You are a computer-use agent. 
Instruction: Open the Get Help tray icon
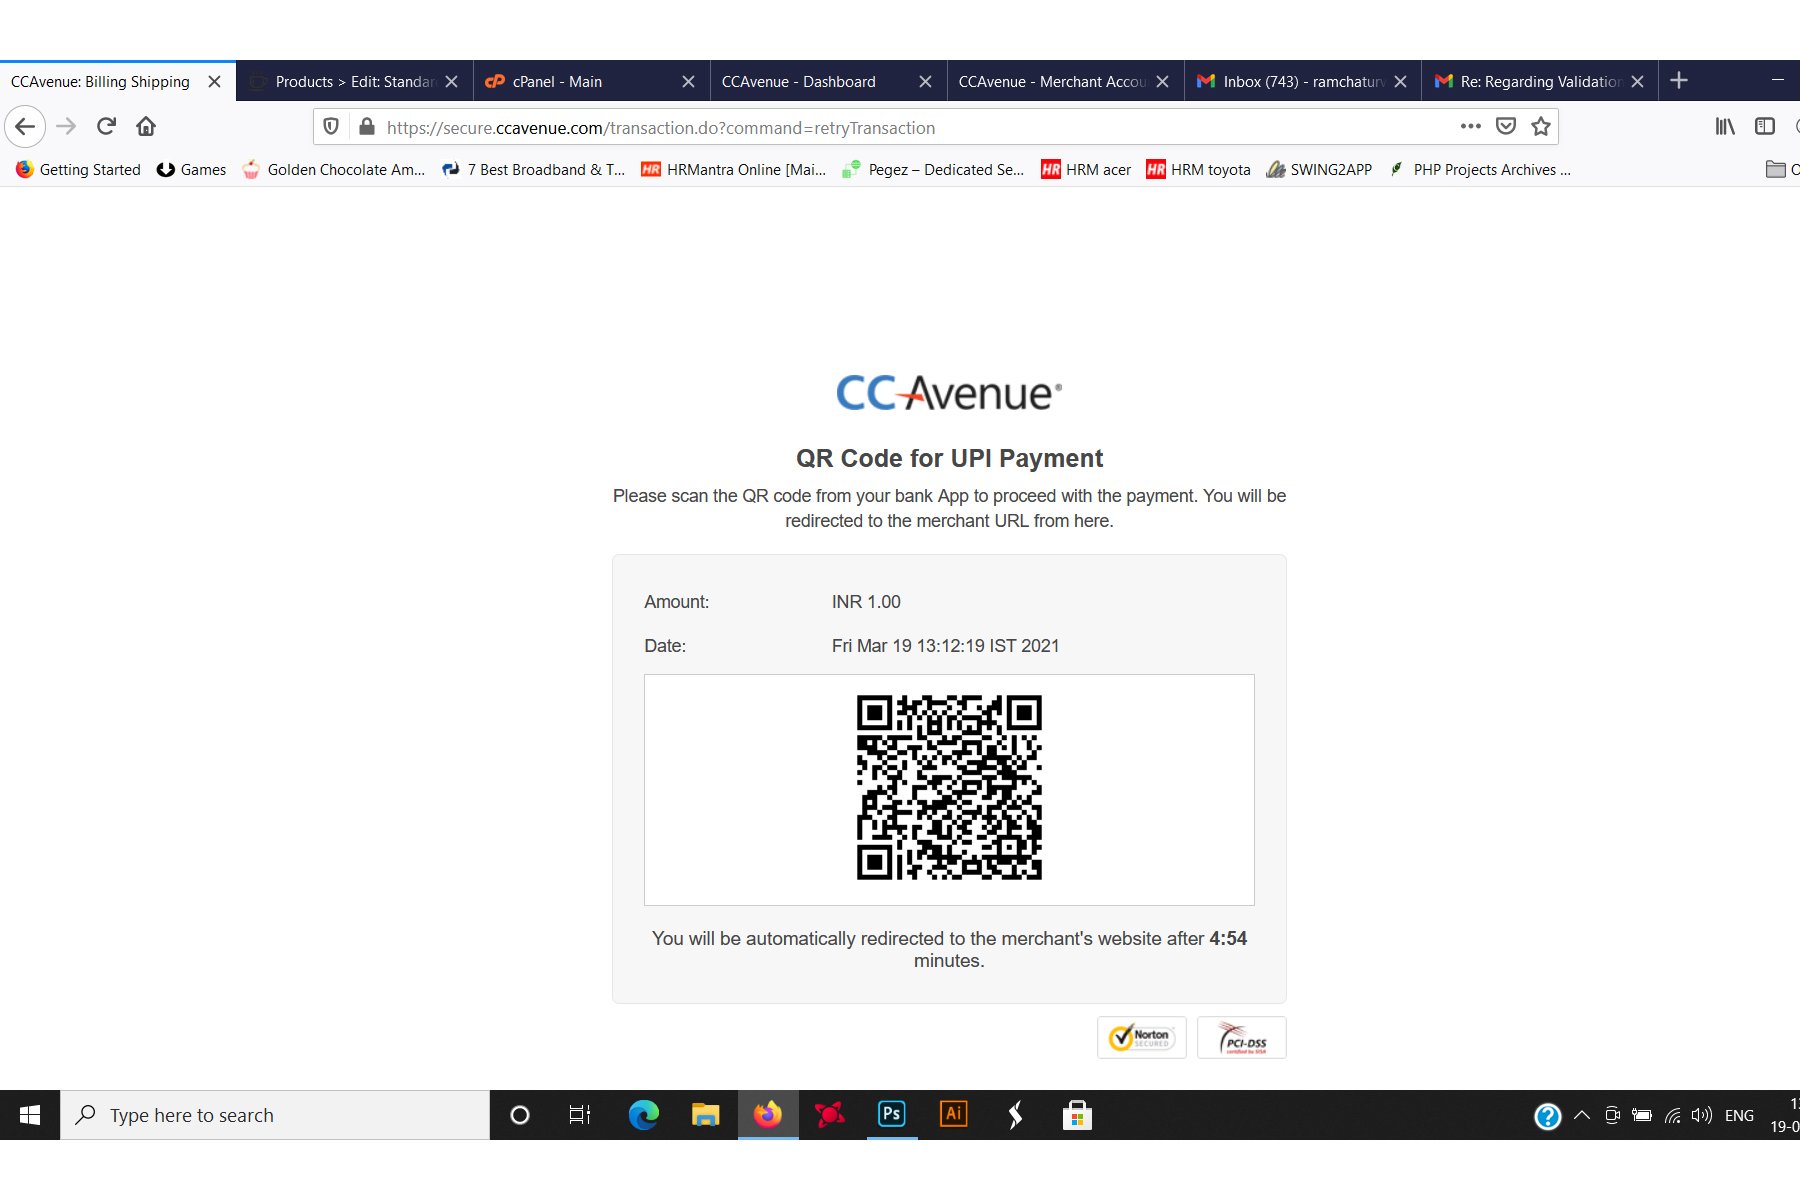(x=1547, y=1116)
